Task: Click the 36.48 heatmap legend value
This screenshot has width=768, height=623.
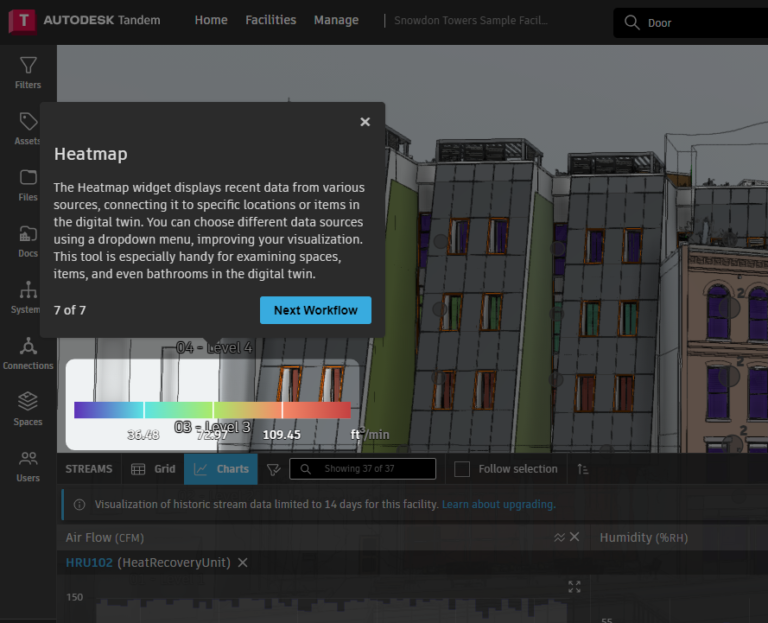Action: [143, 435]
